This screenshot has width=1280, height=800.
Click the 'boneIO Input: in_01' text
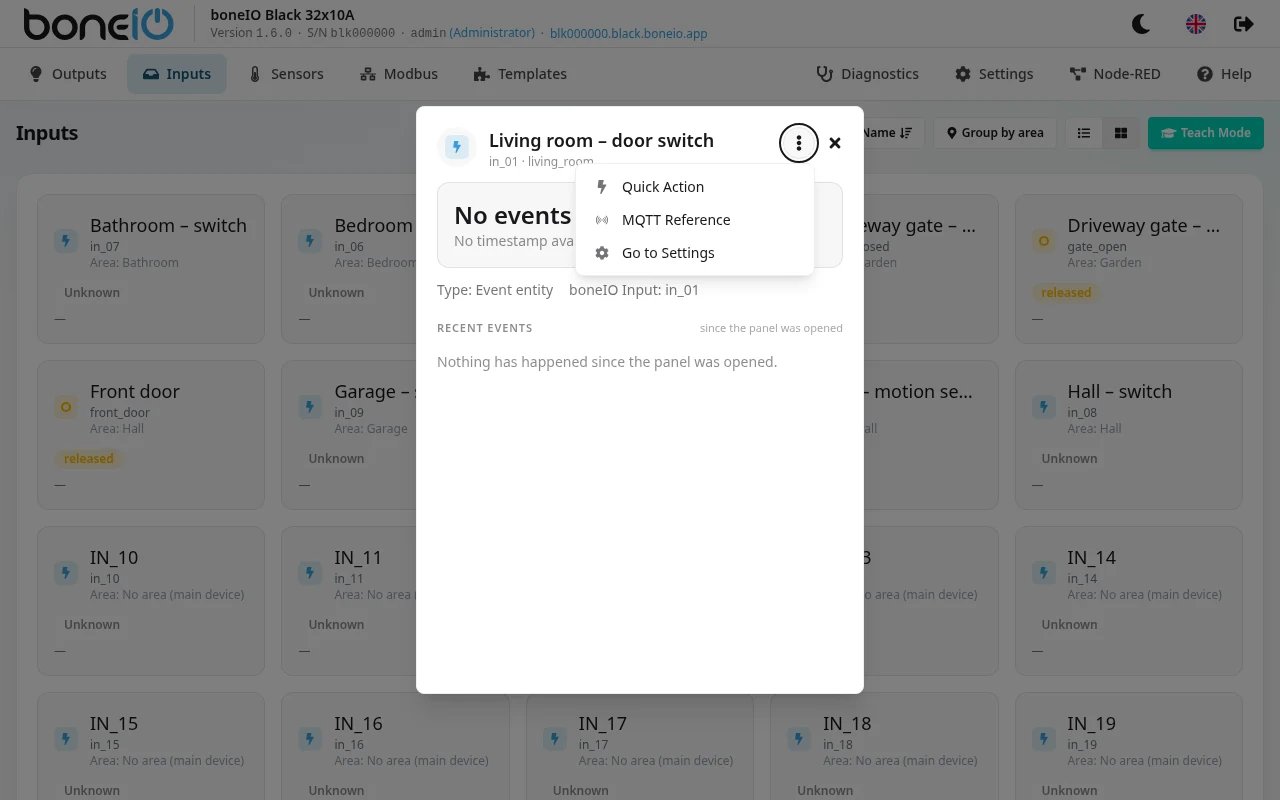coord(634,290)
